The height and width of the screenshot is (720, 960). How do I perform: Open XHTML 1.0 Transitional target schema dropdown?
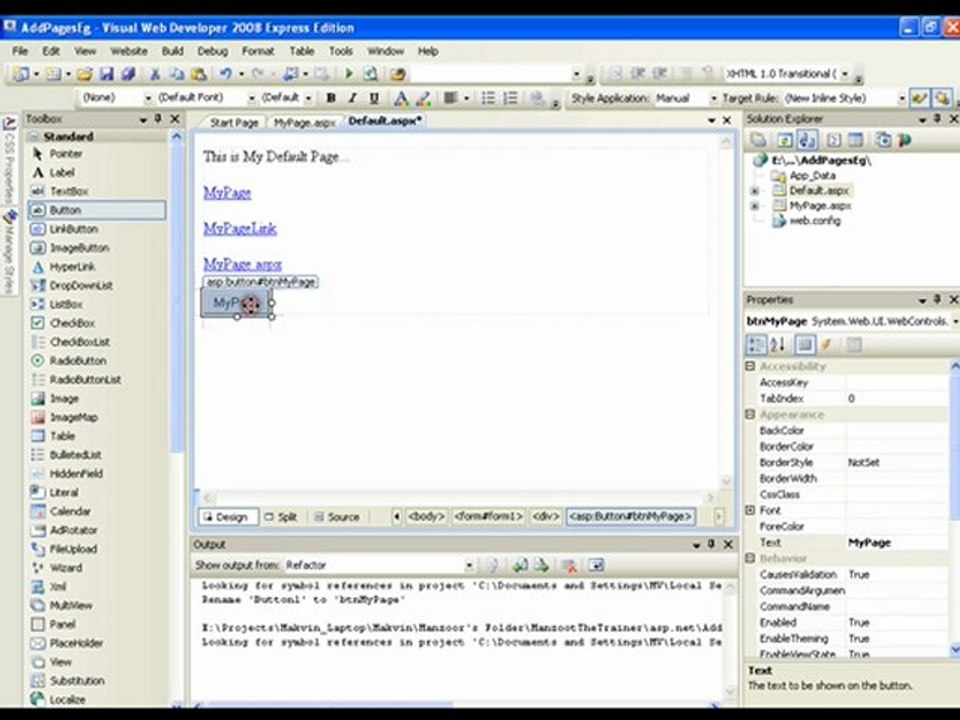pos(845,74)
